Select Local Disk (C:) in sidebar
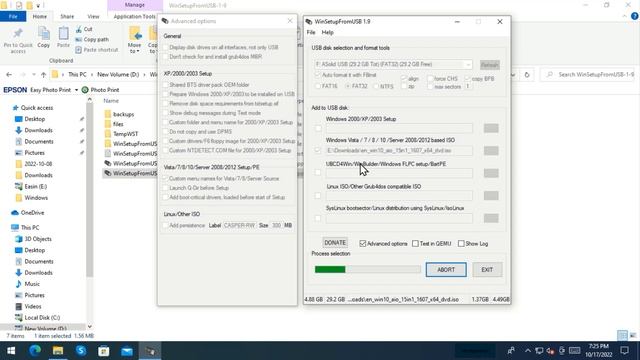This screenshot has width=640, height=360. tap(42, 318)
